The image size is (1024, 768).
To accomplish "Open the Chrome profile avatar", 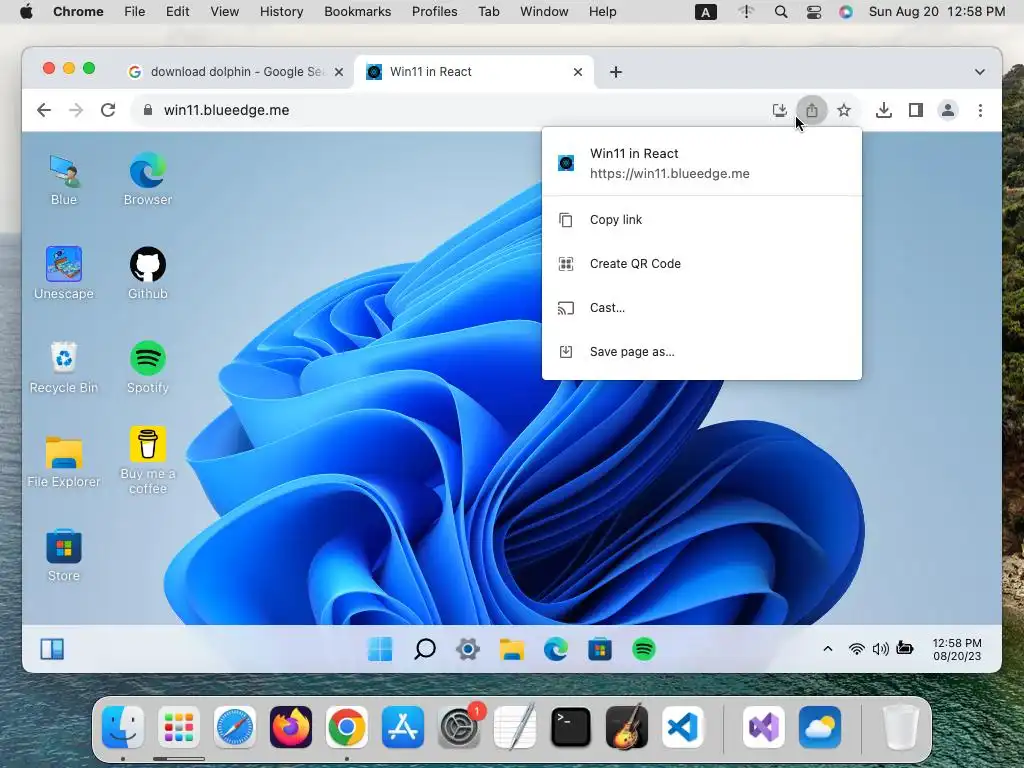I will [x=948, y=110].
